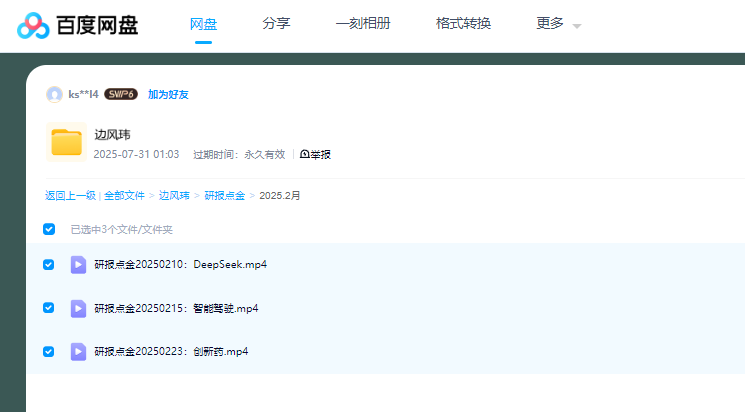Click the Baidu Netdisk cloud logo
The height and width of the screenshot is (412, 745).
(x=33, y=25)
